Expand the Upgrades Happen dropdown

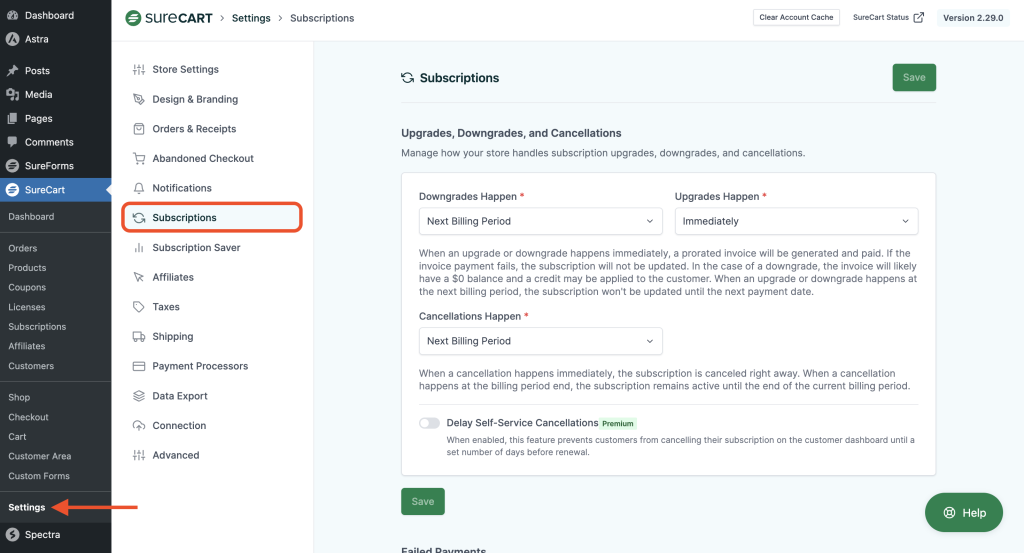796,221
